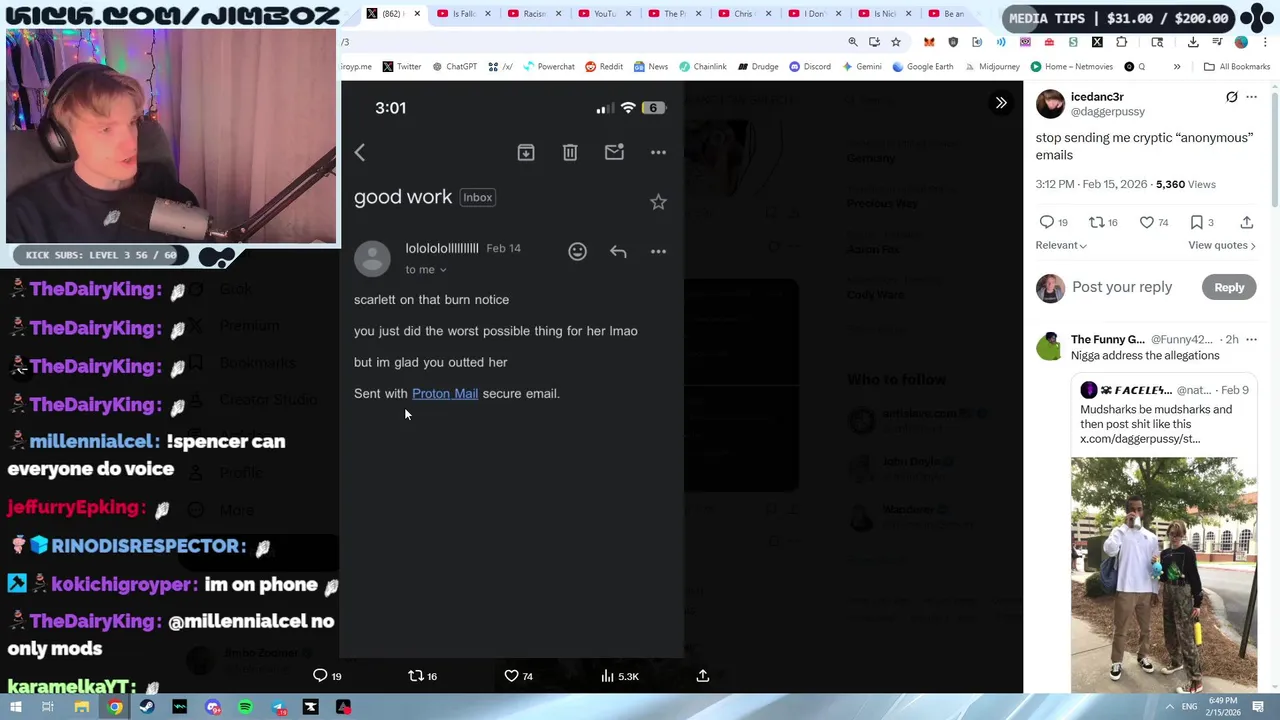Like the post from image viewer bar
The height and width of the screenshot is (720, 1280).
(518, 676)
